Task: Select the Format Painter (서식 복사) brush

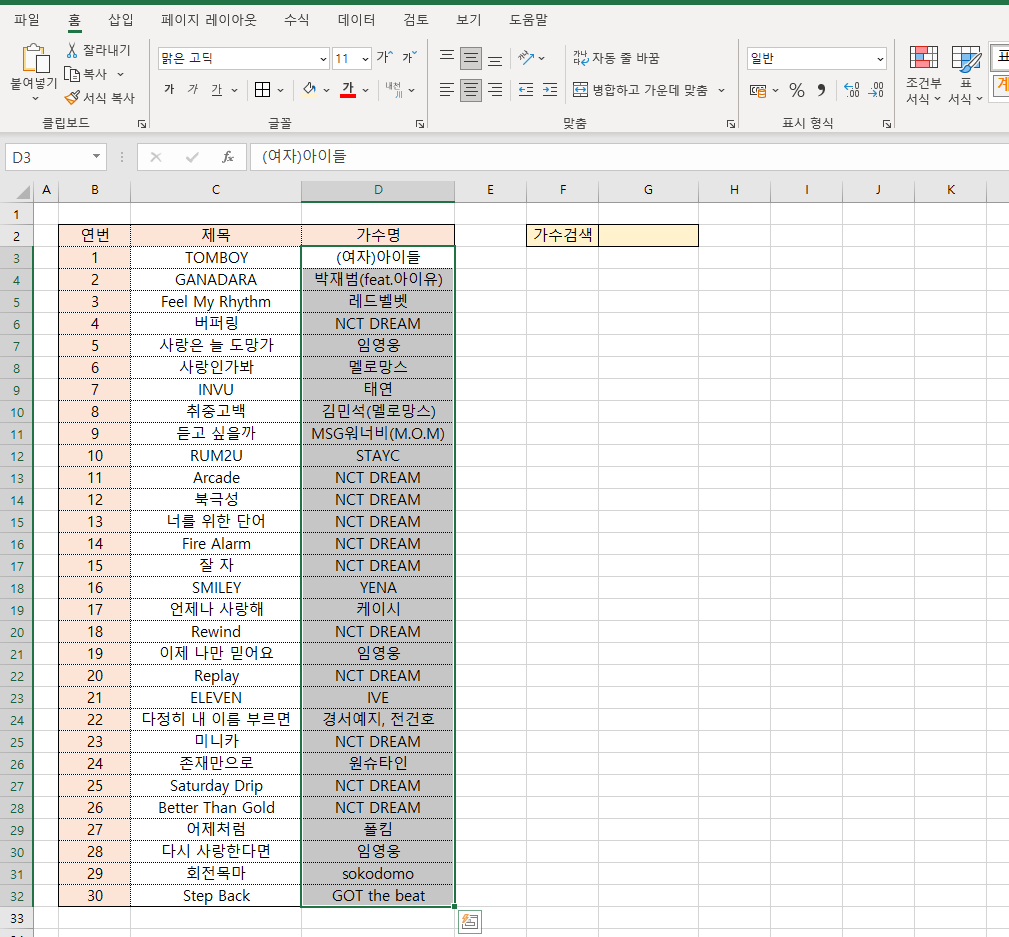Action: [x=72, y=98]
